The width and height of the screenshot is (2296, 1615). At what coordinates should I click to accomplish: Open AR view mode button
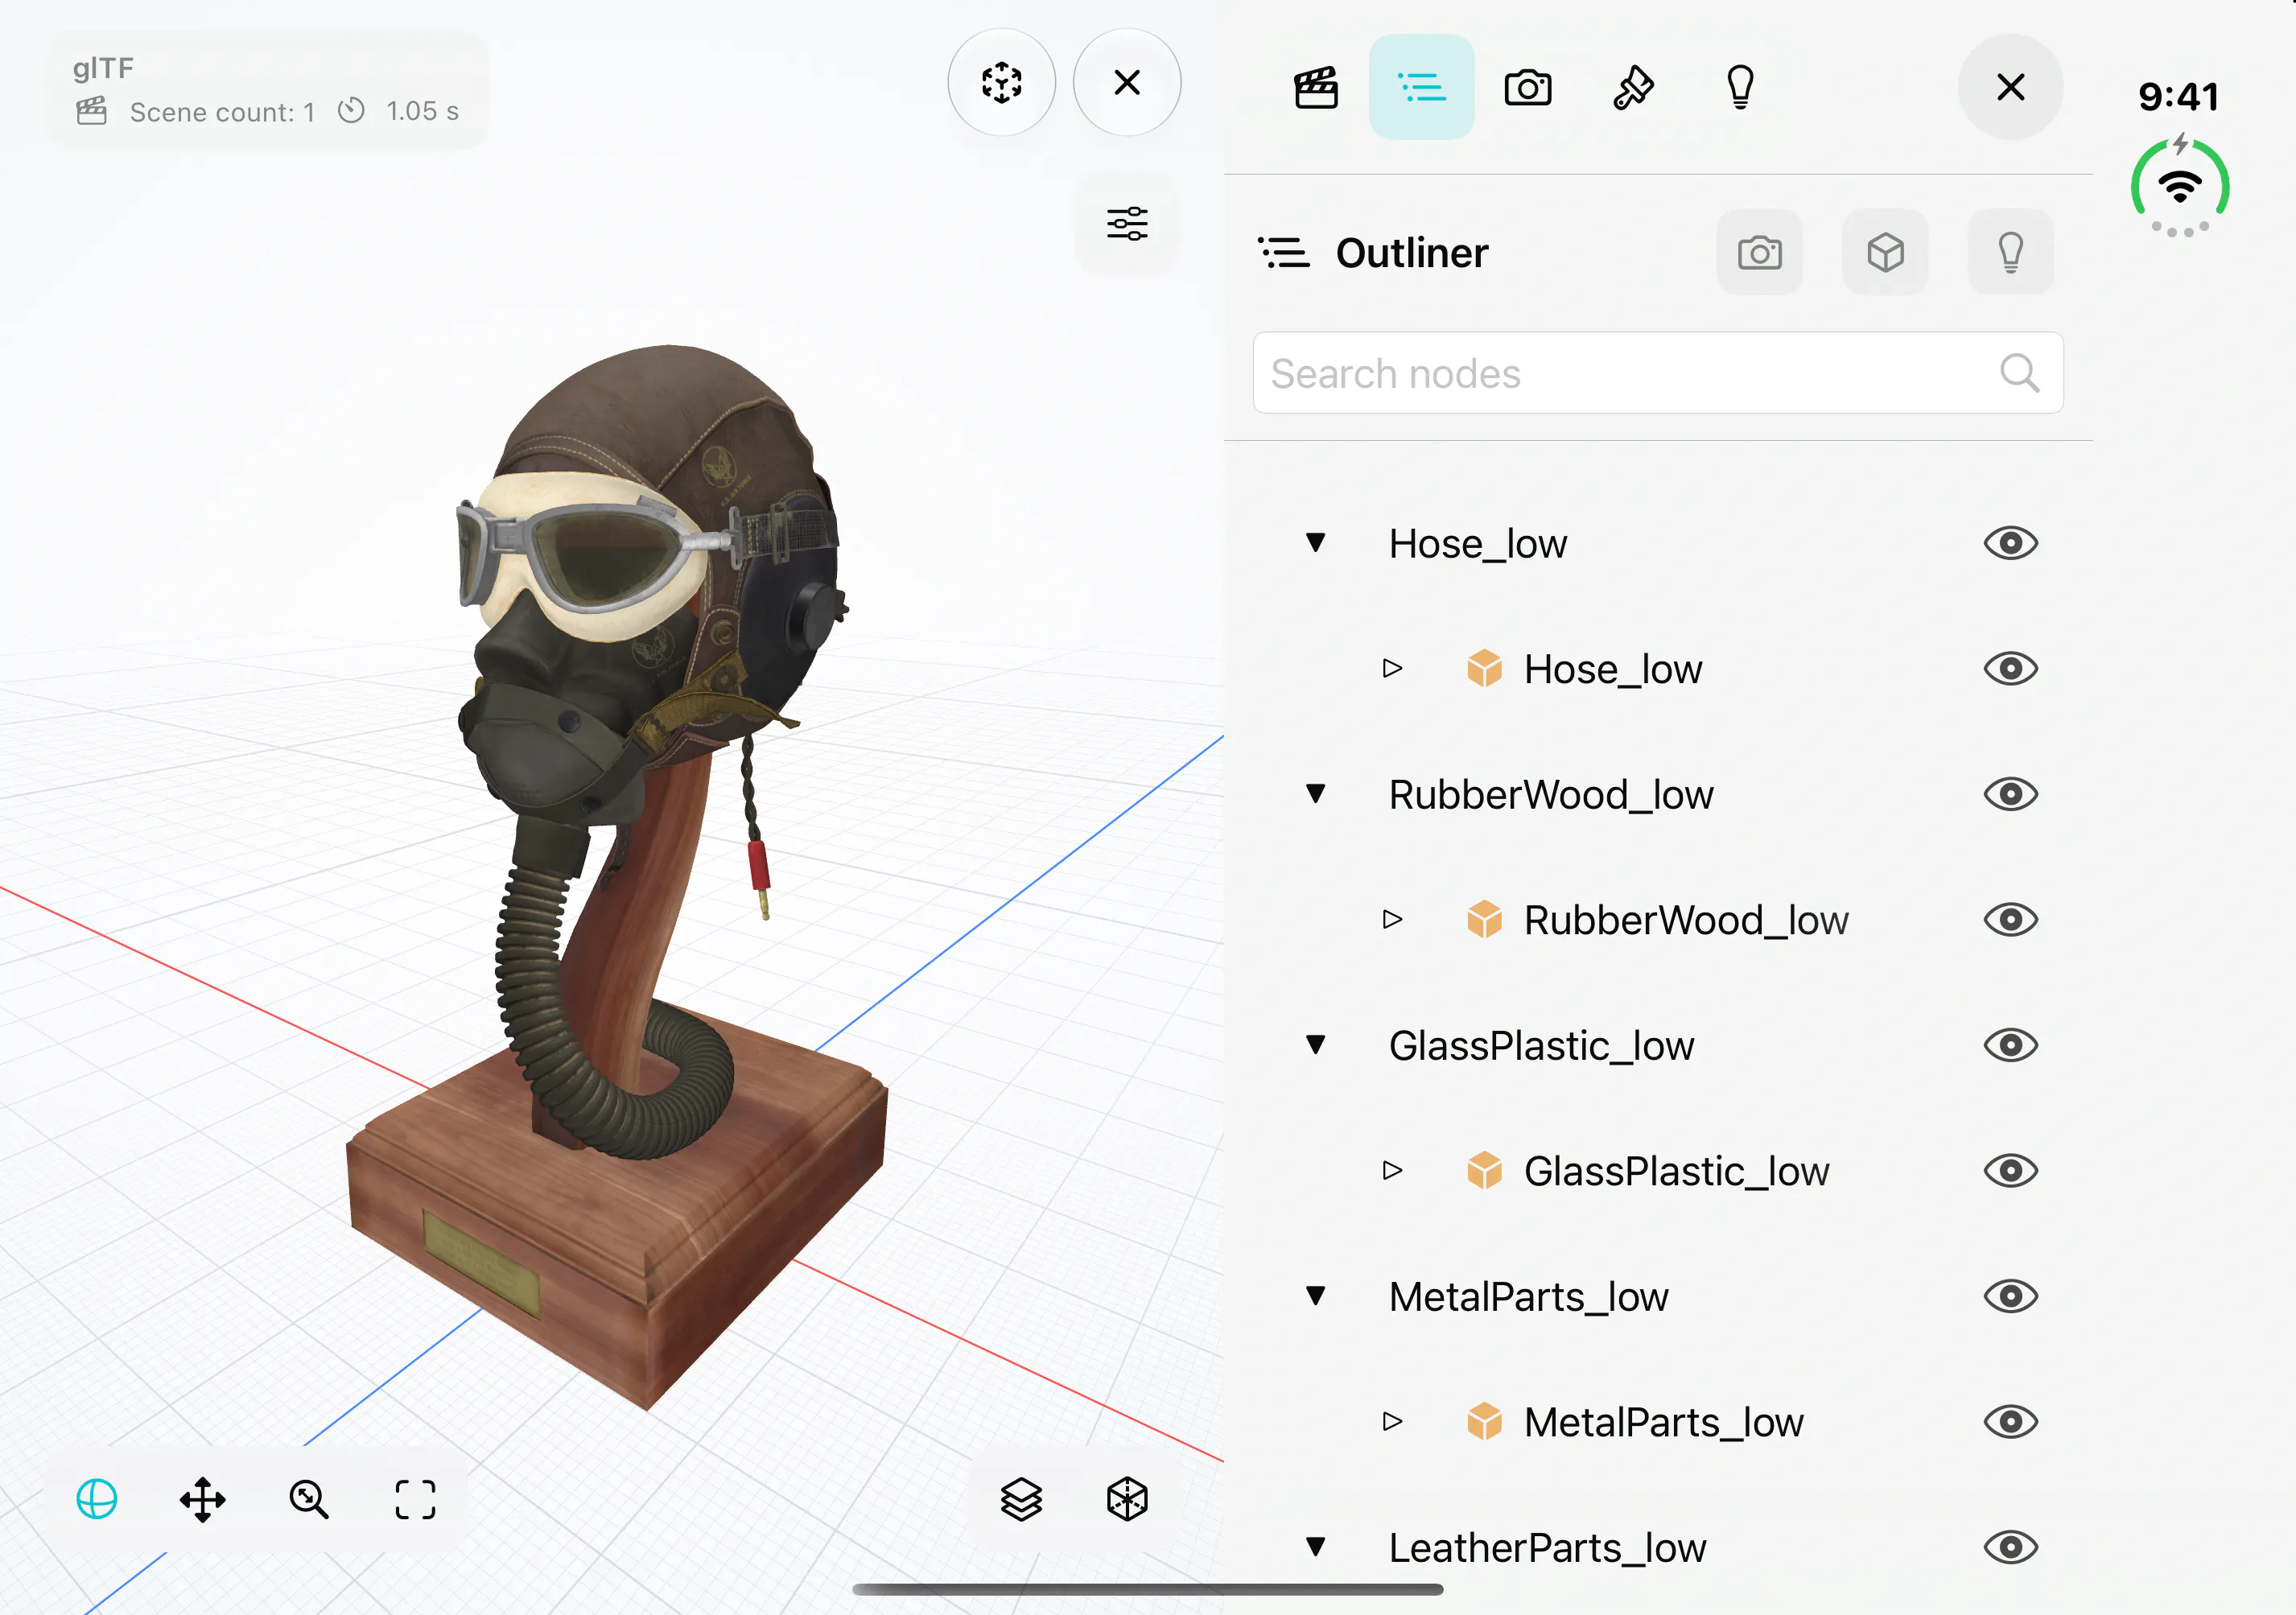tap(1001, 82)
